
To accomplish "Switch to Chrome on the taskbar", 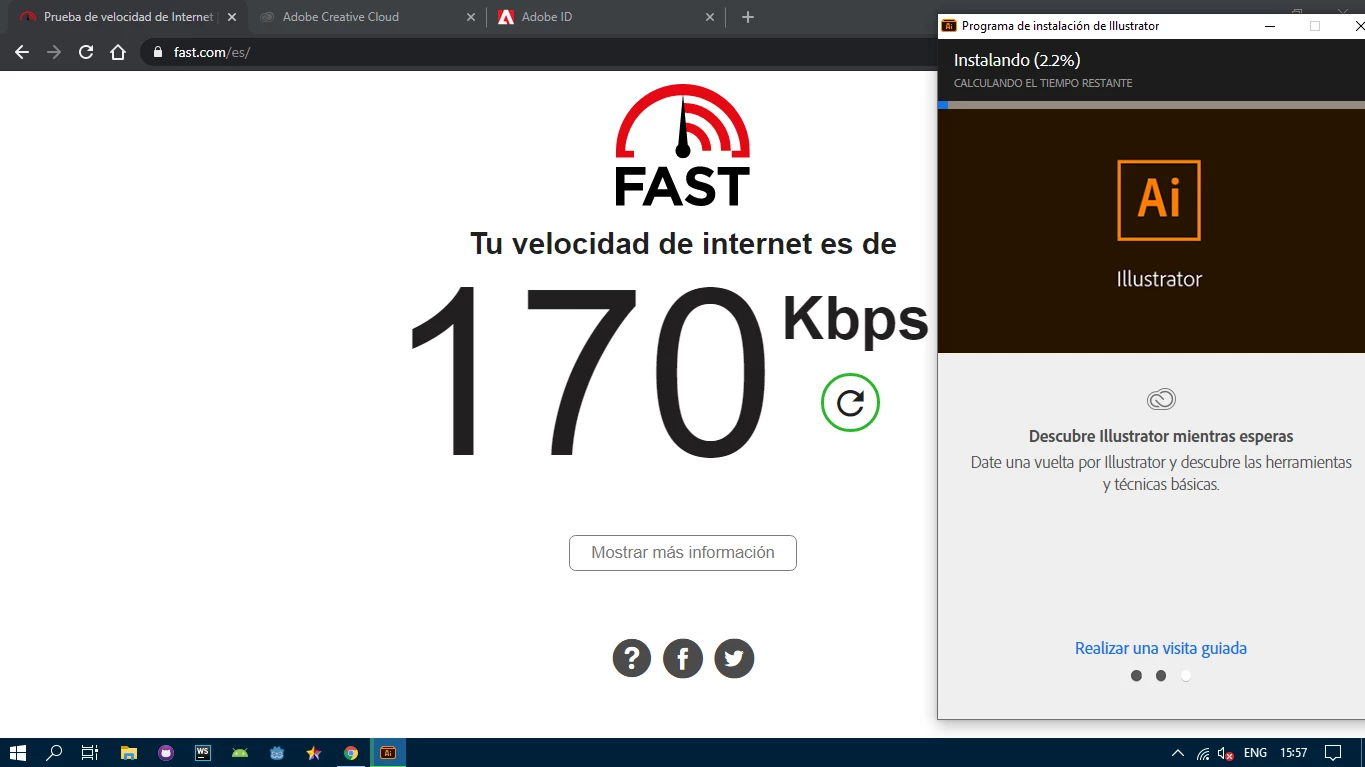I will click(x=351, y=753).
